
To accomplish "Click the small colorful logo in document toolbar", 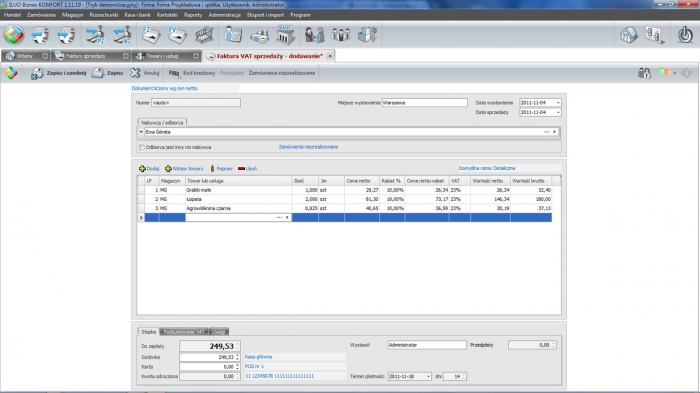I will [x=11, y=73].
